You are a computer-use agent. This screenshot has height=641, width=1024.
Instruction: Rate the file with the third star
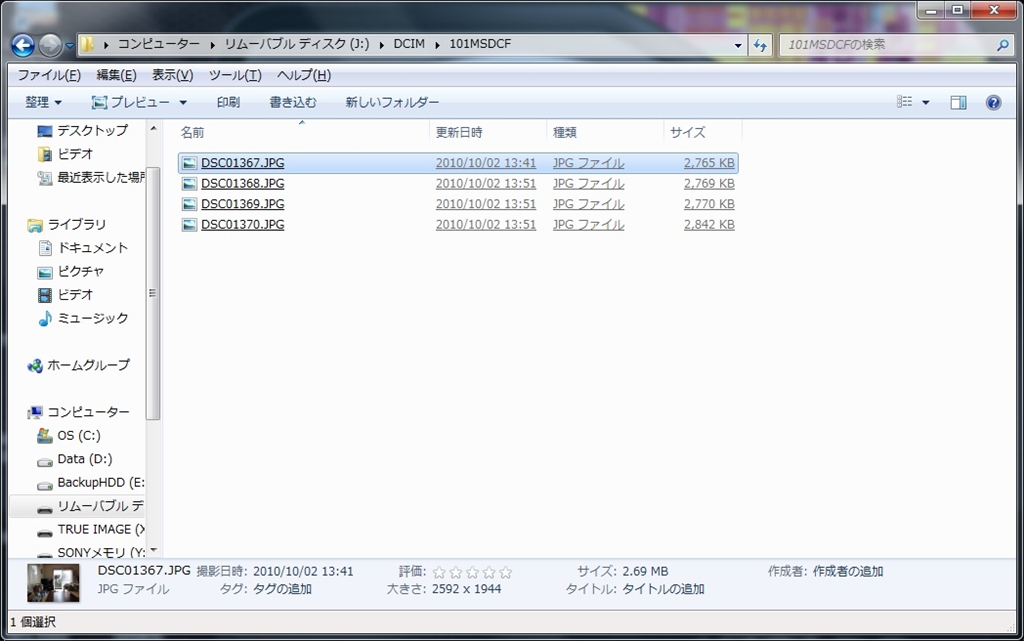click(x=472, y=572)
